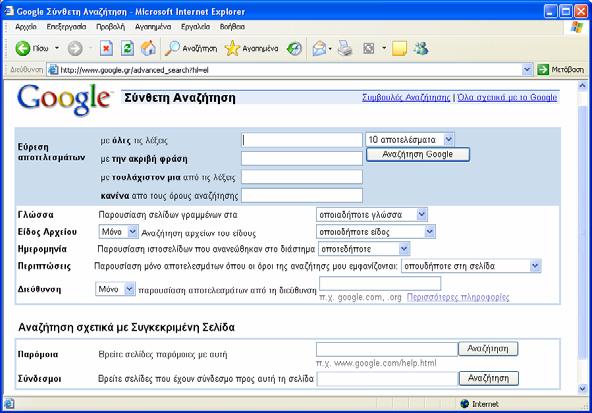This screenshot has width=592, height=413.
Task: Refresh the page with green arrows icon
Action: (127, 48)
